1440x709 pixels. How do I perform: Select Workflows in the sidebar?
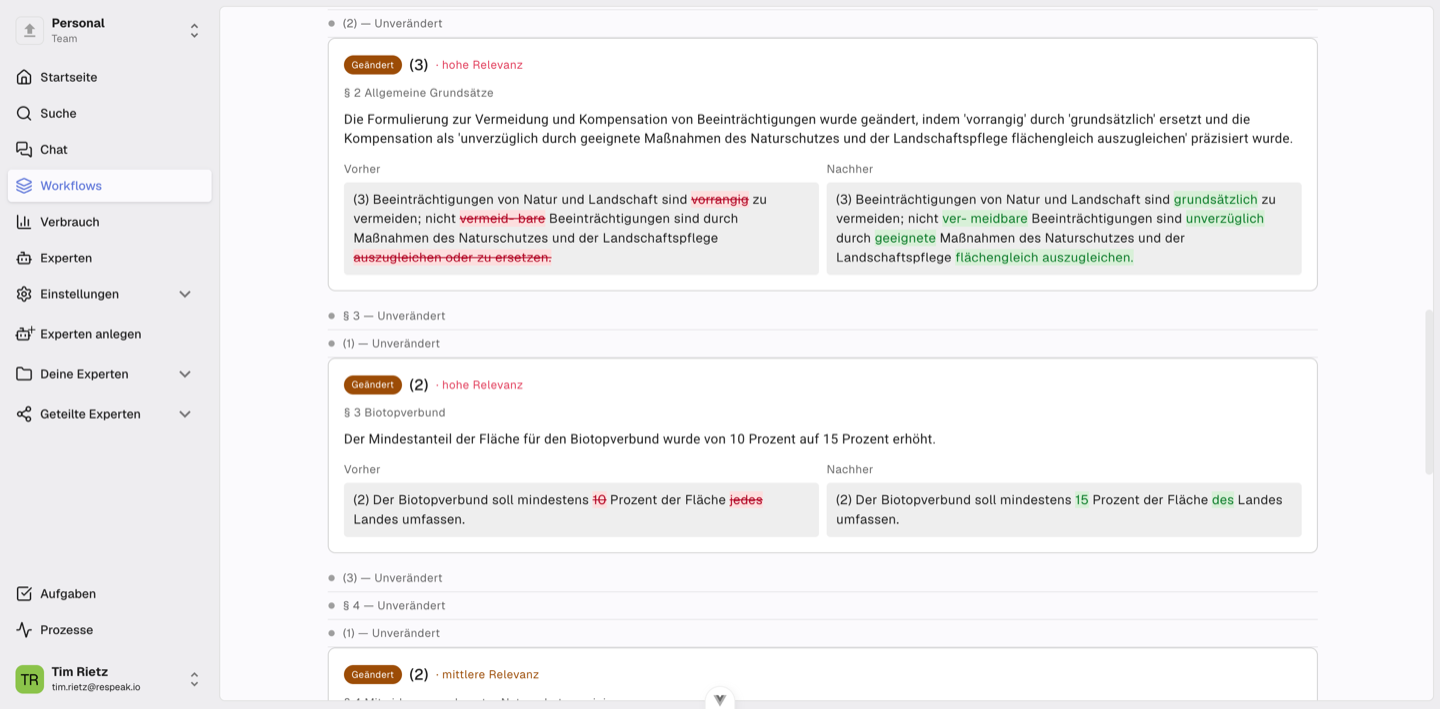coord(110,186)
